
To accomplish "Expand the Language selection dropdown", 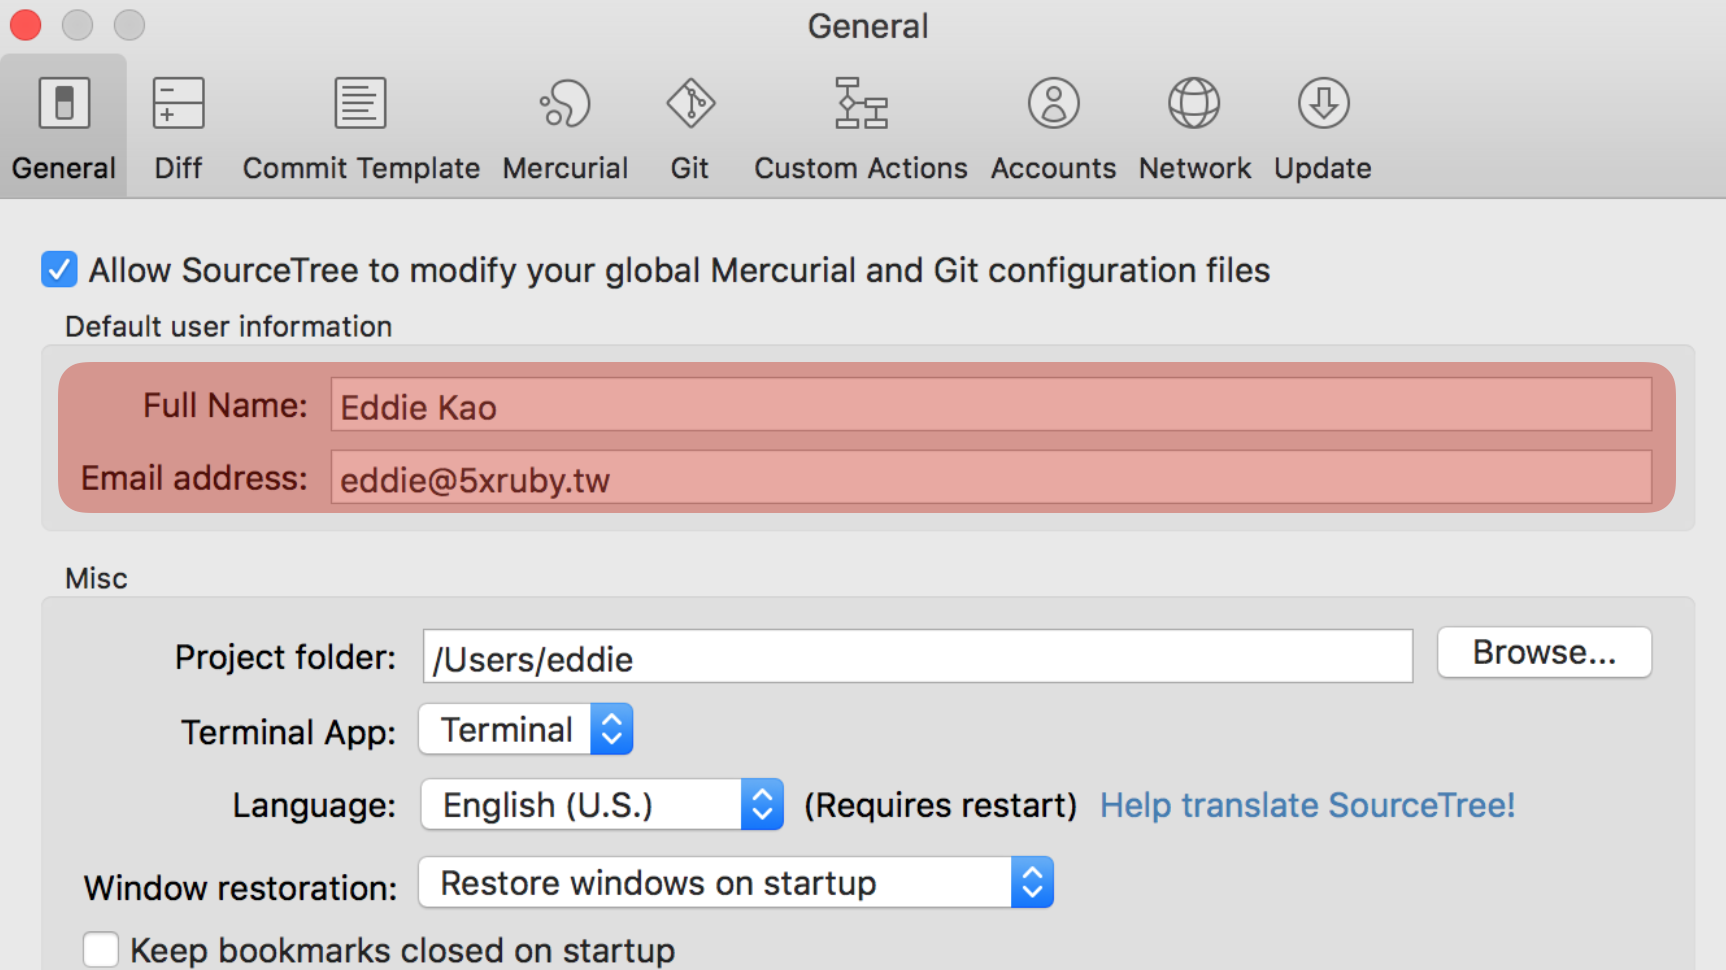I will pos(601,805).
